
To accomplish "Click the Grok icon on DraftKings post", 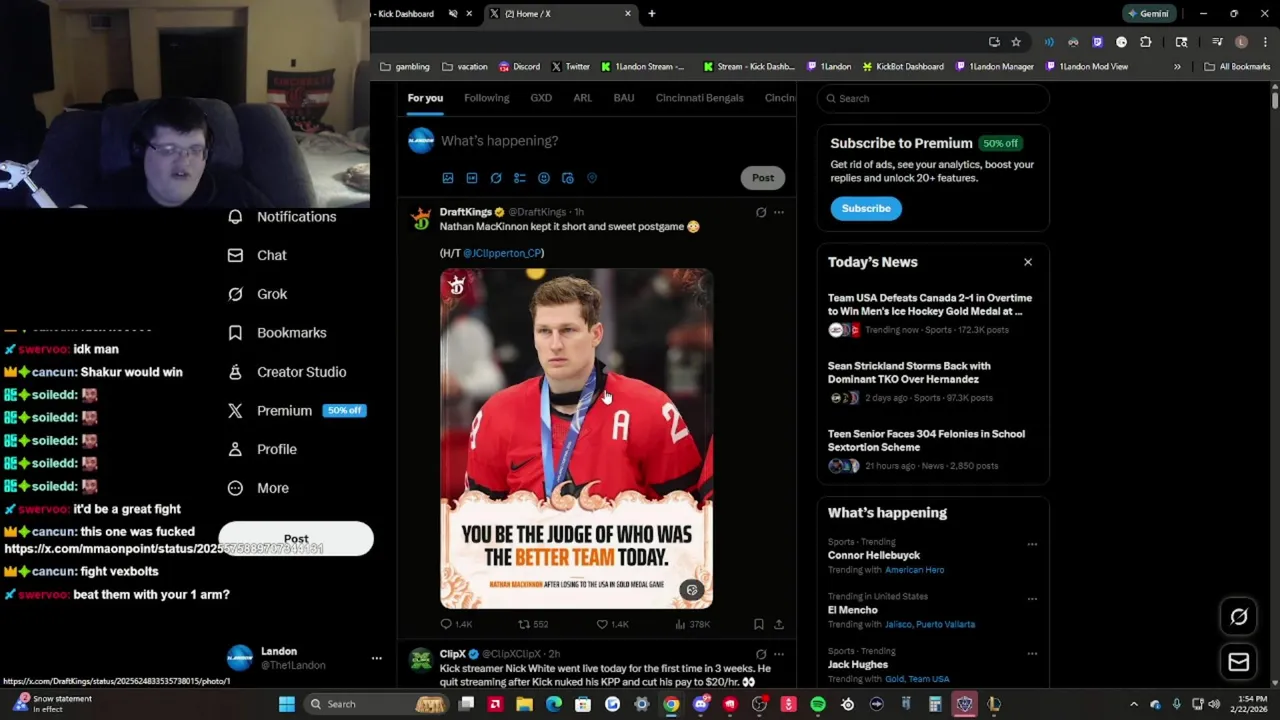I will pos(761,212).
